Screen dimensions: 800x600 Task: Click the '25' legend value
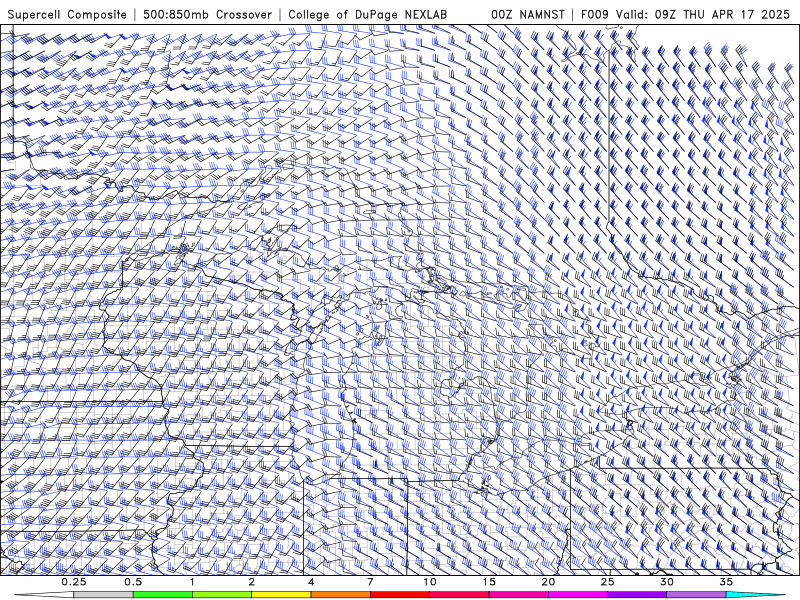[x=607, y=582]
